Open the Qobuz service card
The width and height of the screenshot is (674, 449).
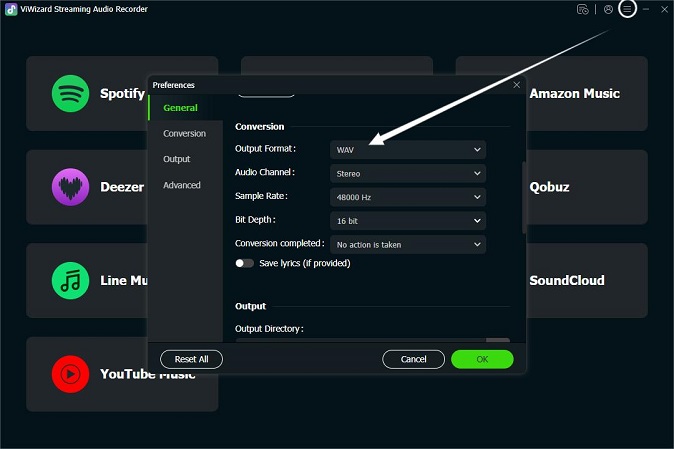point(587,187)
